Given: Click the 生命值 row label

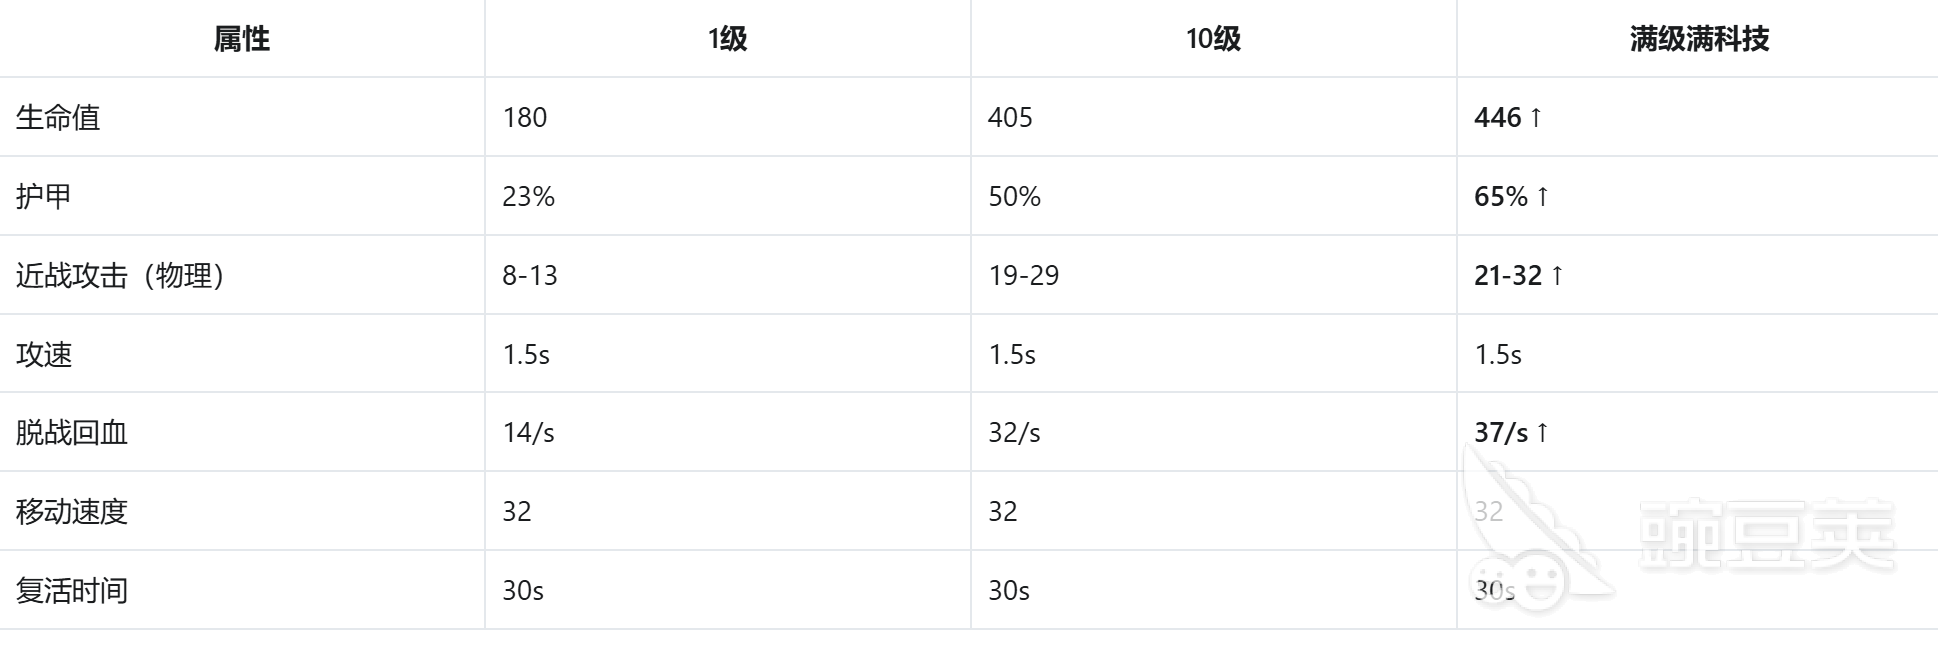Looking at the screenshot, I should pyautogui.click(x=58, y=117).
